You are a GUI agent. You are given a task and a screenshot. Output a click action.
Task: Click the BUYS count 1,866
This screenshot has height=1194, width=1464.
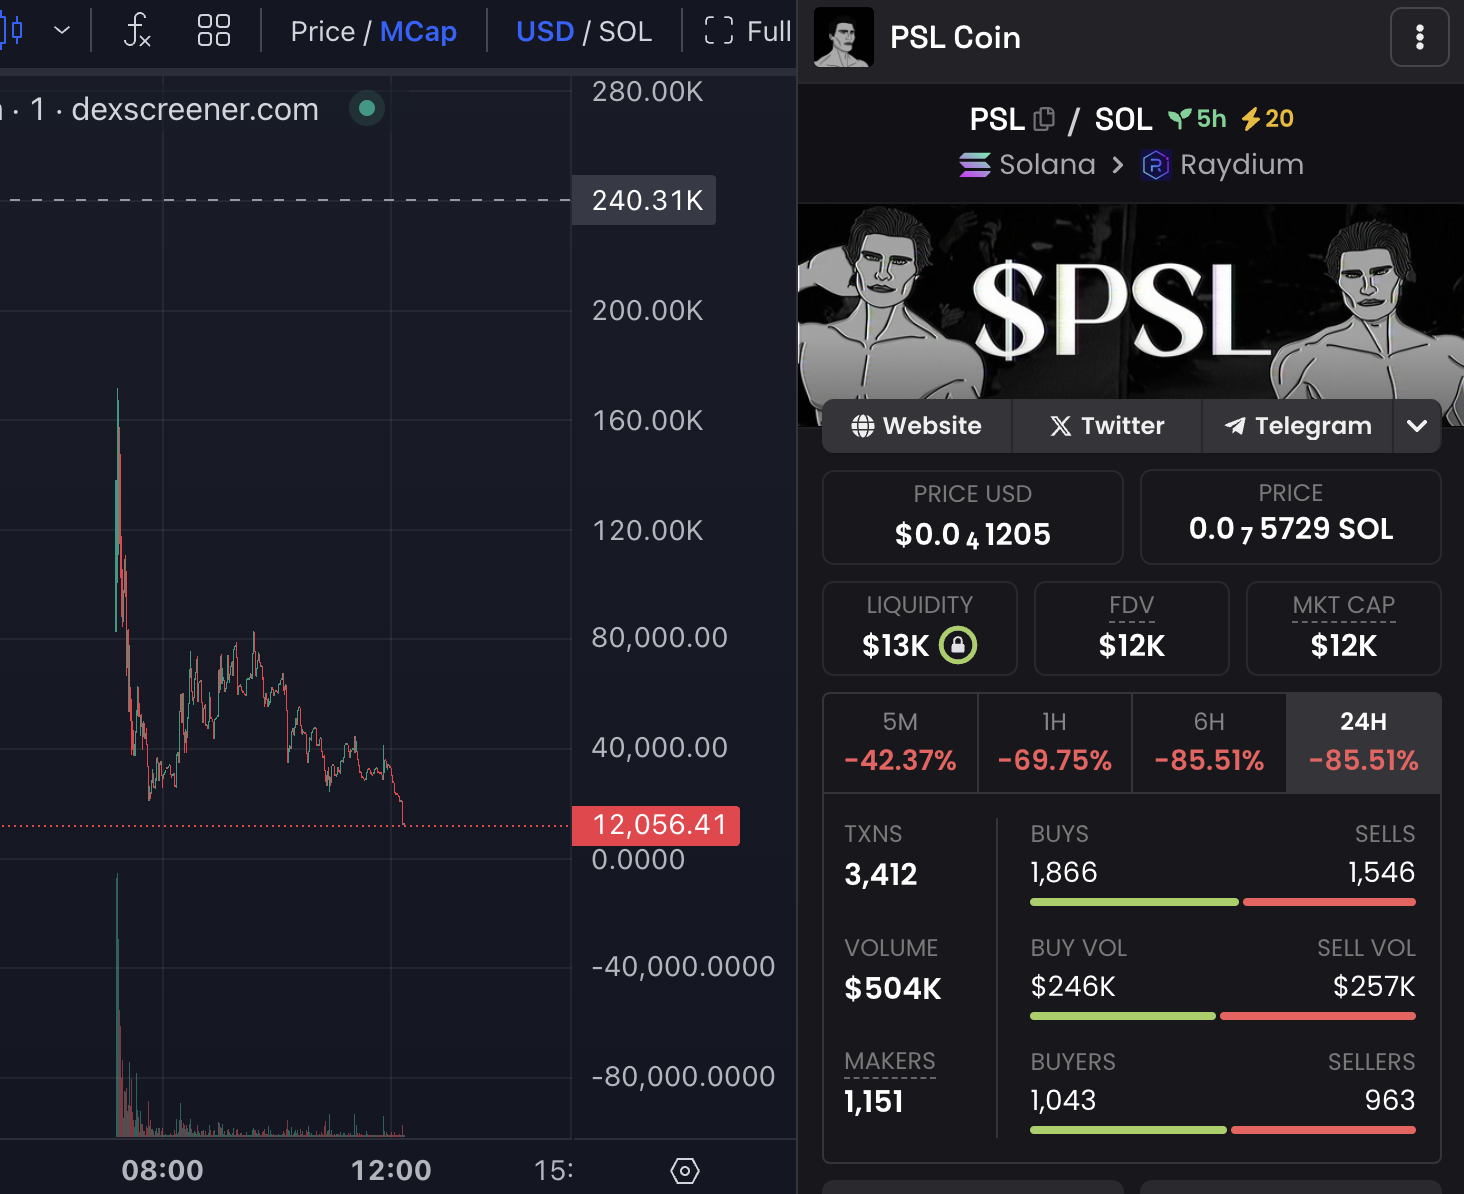click(x=1064, y=873)
